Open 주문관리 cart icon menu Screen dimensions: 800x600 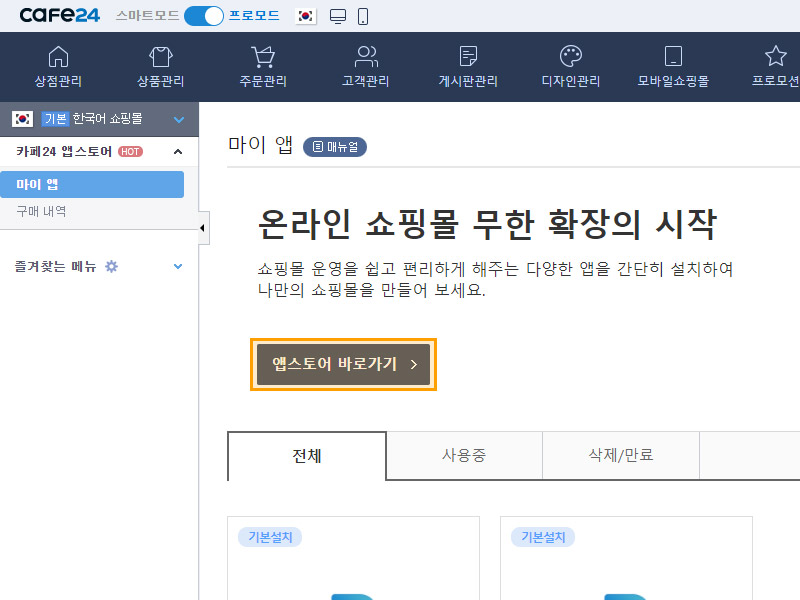click(x=263, y=66)
